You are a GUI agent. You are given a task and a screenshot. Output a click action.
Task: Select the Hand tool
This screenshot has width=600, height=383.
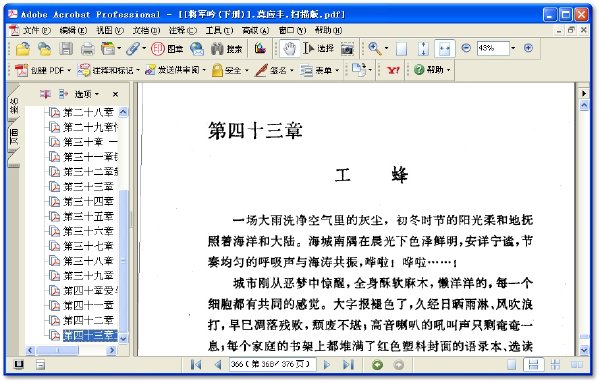[x=289, y=49]
